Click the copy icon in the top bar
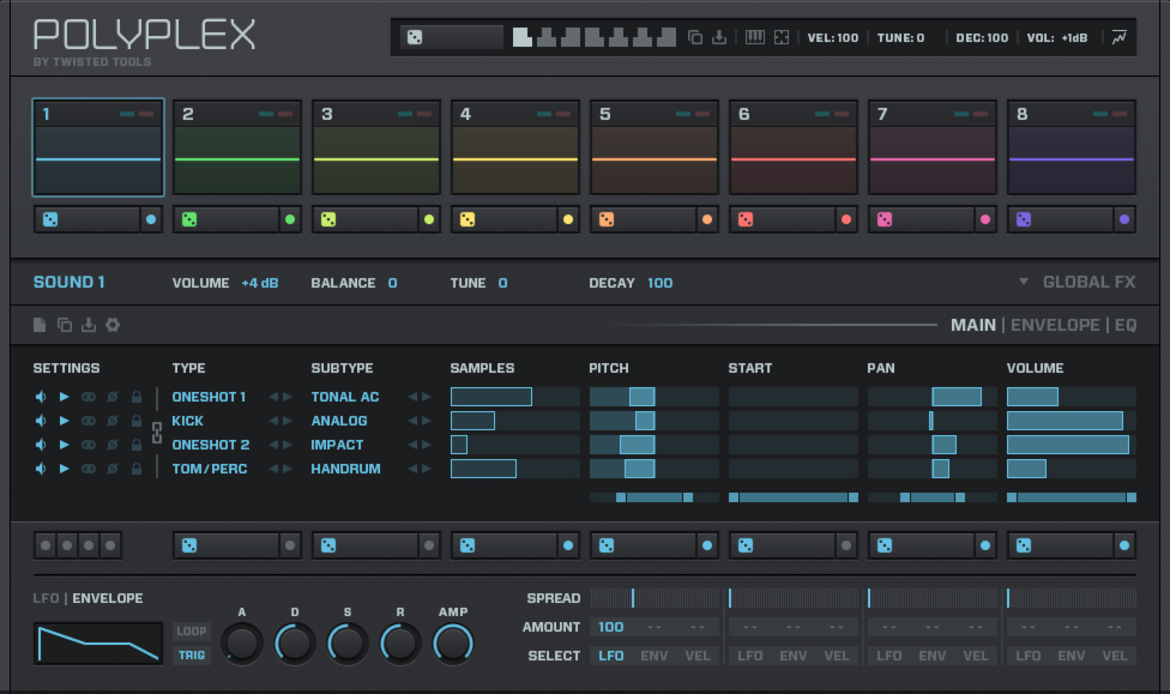This screenshot has height=694, width=1170. 695,37
